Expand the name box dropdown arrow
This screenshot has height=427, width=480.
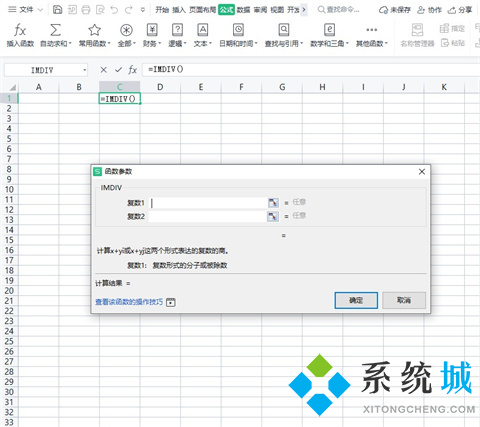[x=85, y=70]
